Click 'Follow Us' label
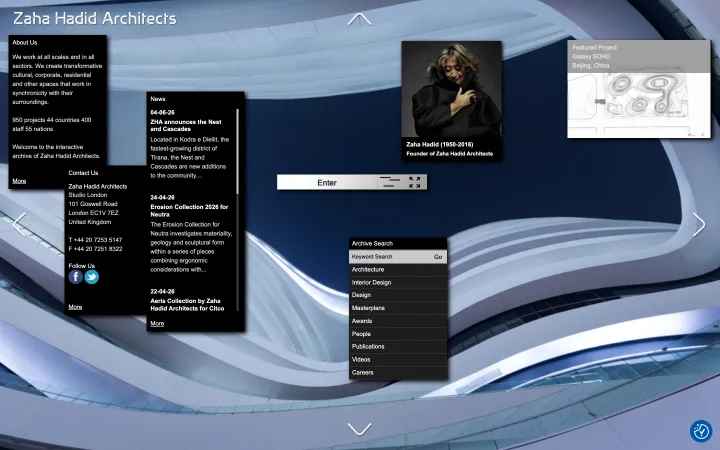Screen dimensions: 720x450 point(81,266)
